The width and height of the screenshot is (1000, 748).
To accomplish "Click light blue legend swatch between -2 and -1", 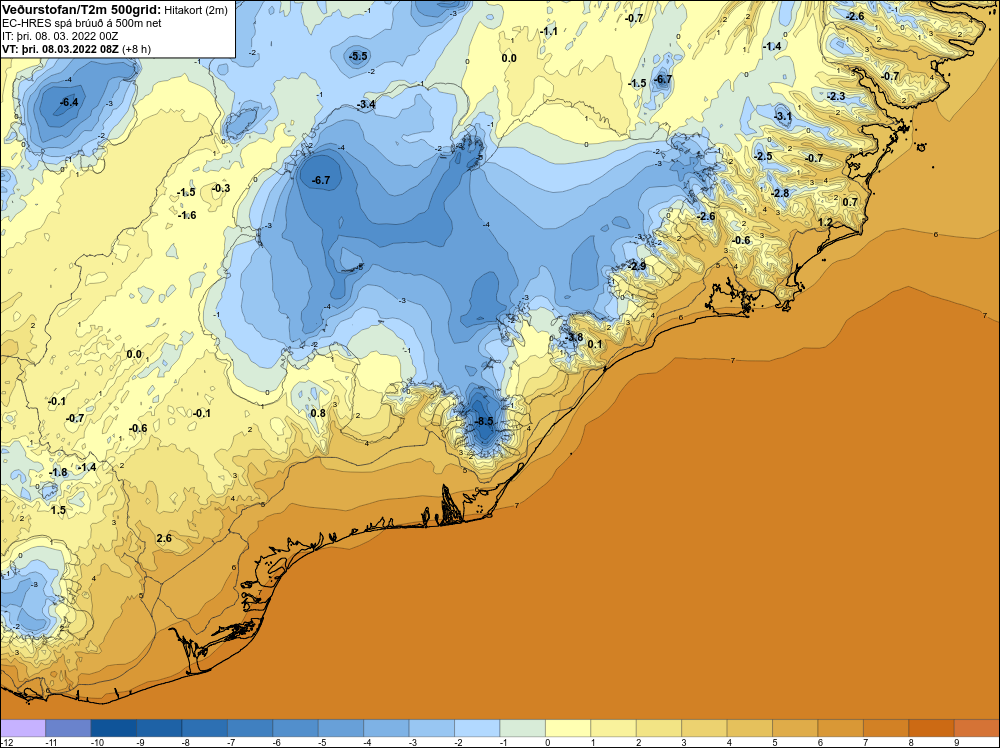I will [x=477, y=728].
